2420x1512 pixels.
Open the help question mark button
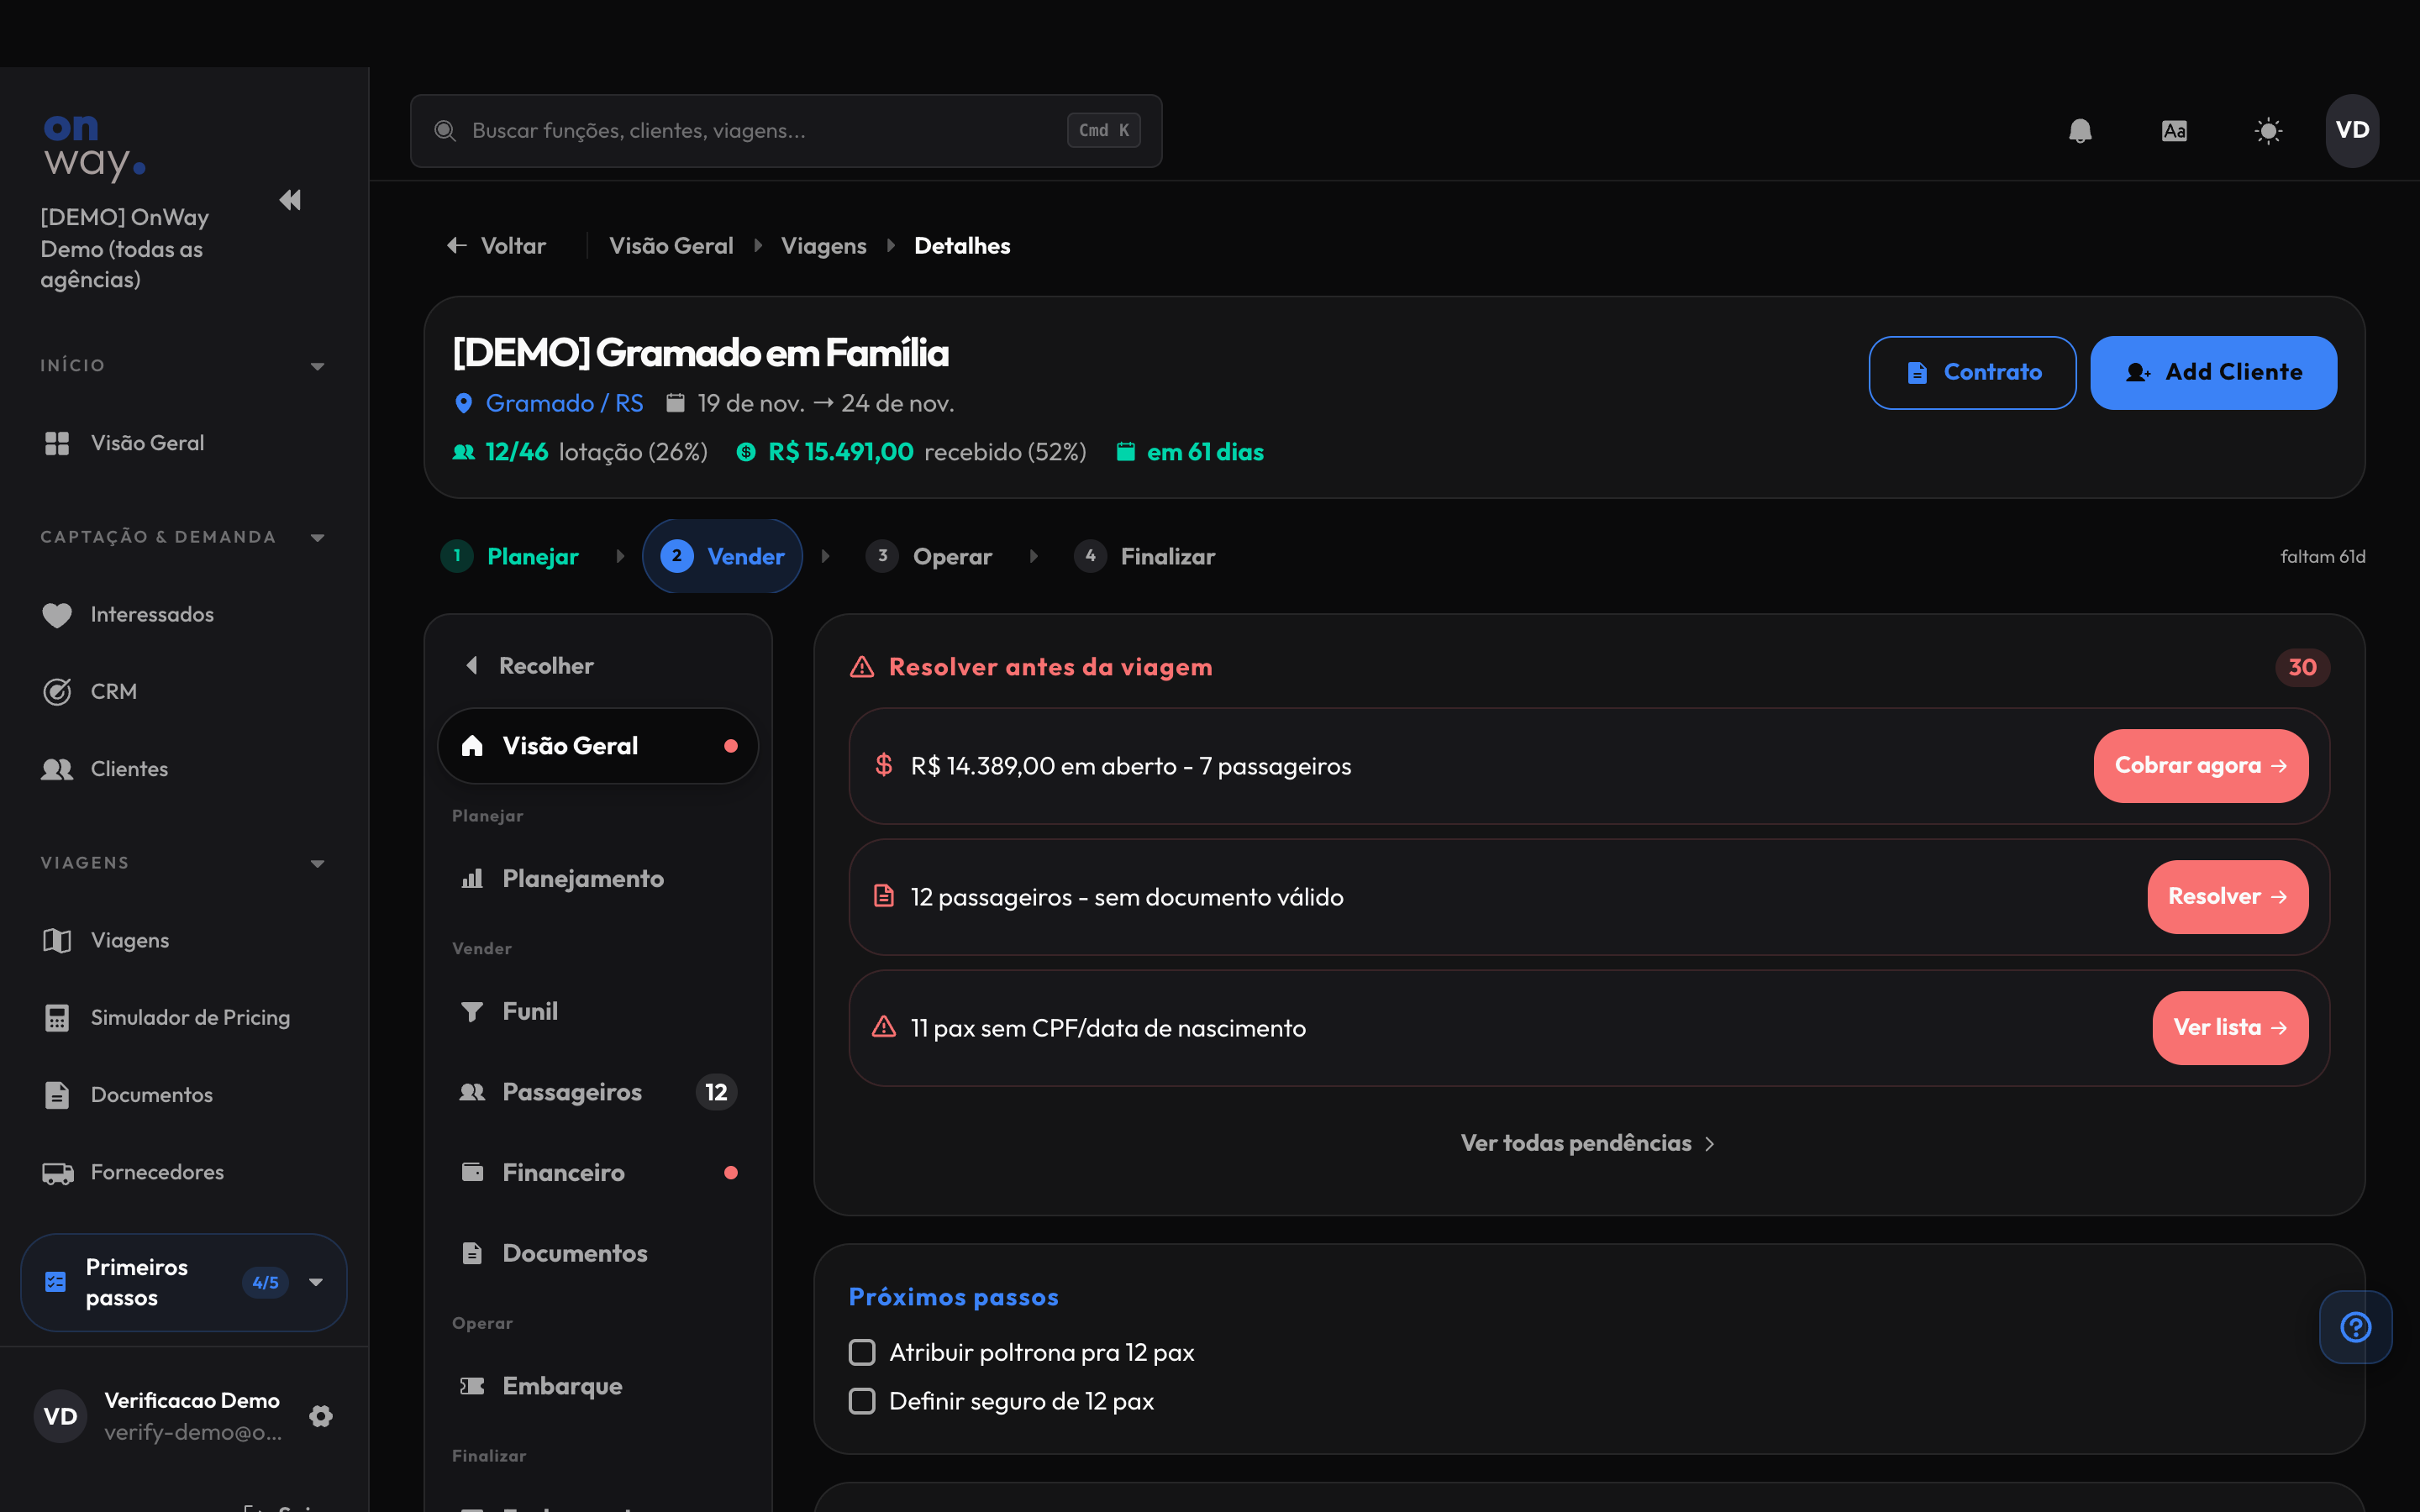pos(2356,1327)
